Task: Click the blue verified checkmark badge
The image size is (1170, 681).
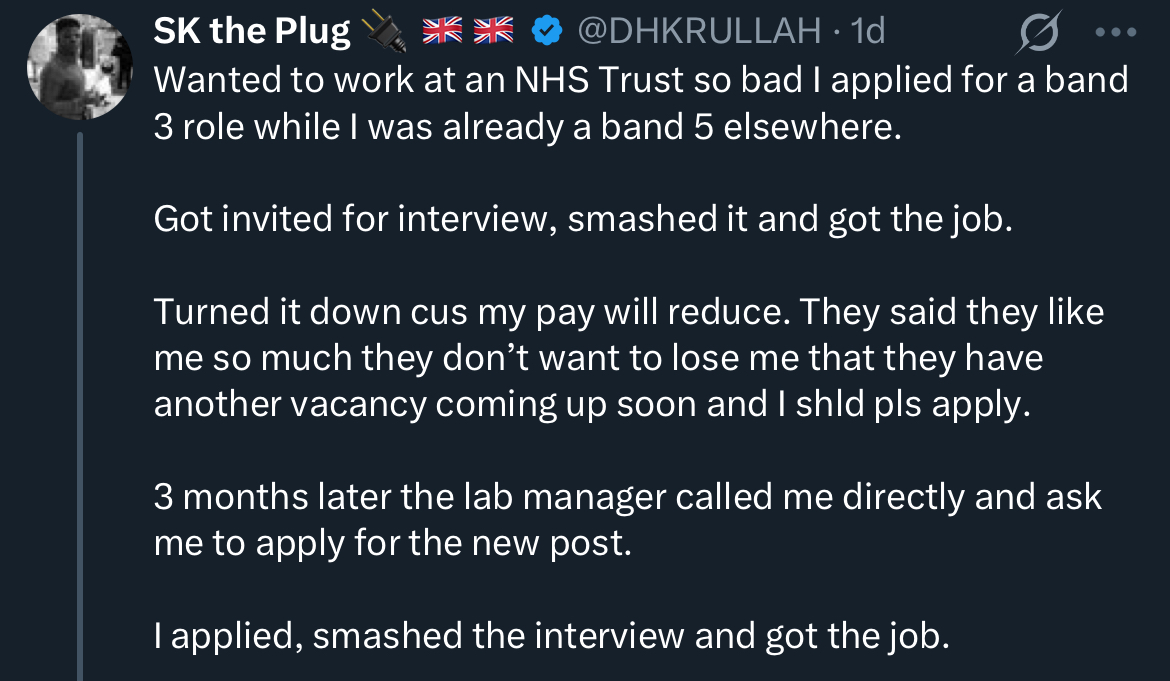Action: coord(547,31)
